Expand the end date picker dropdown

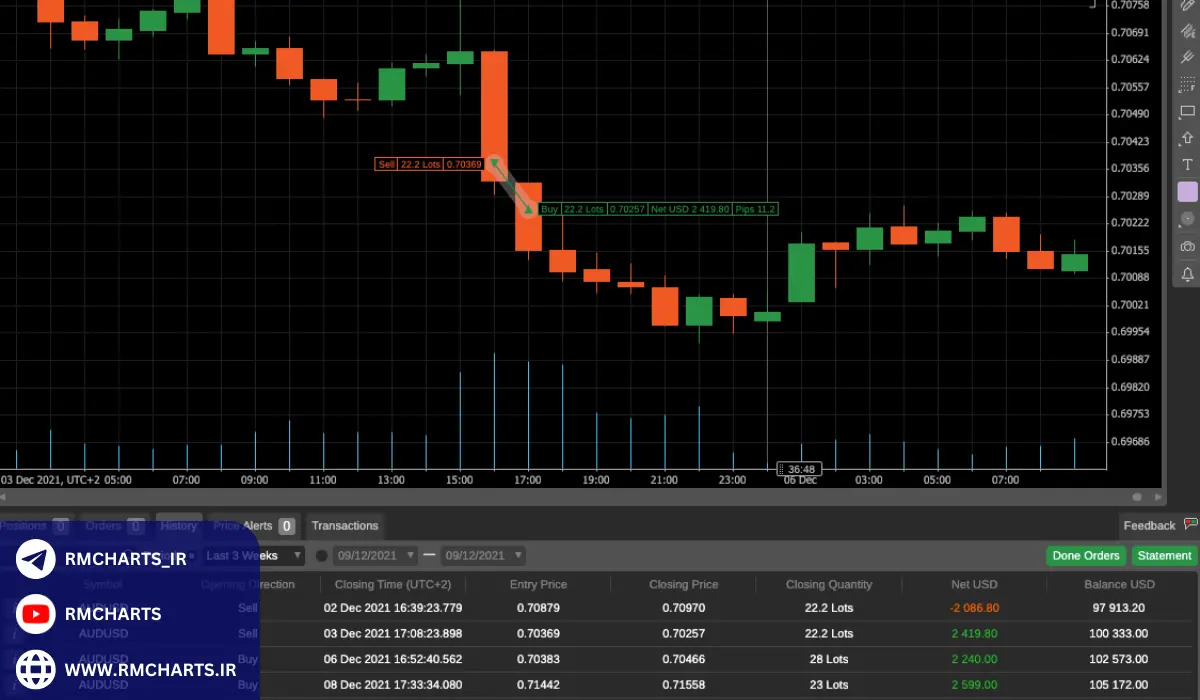click(x=517, y=556)
